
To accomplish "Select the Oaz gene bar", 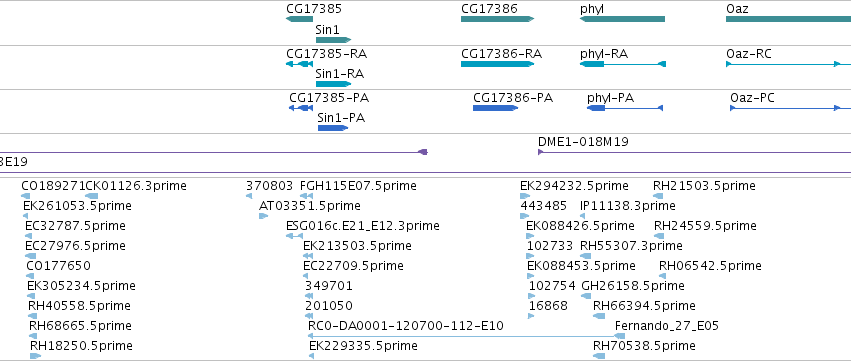I will coord(789,19).
